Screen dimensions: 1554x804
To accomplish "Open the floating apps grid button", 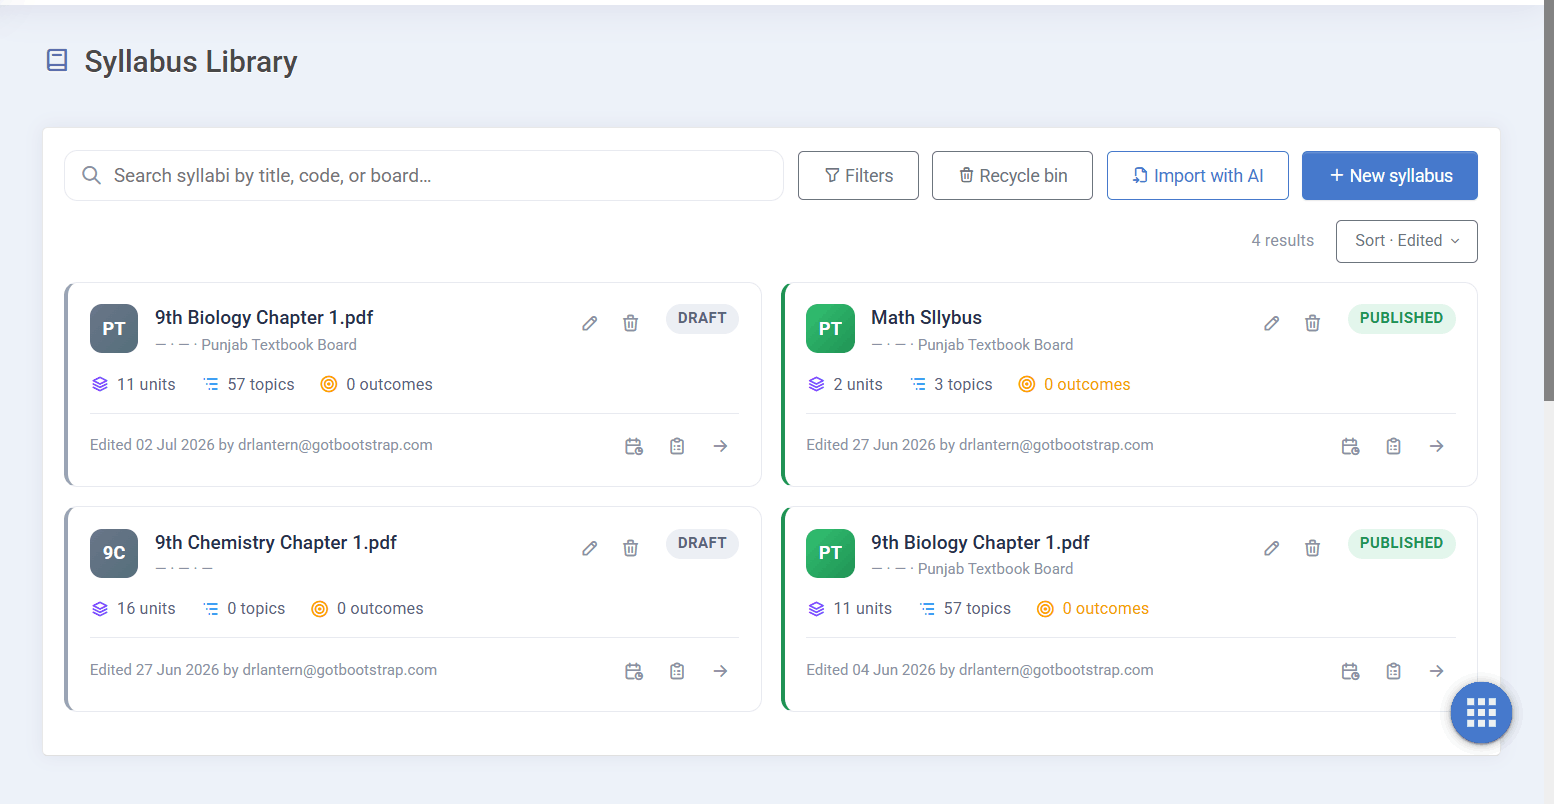I will 1481,713.
